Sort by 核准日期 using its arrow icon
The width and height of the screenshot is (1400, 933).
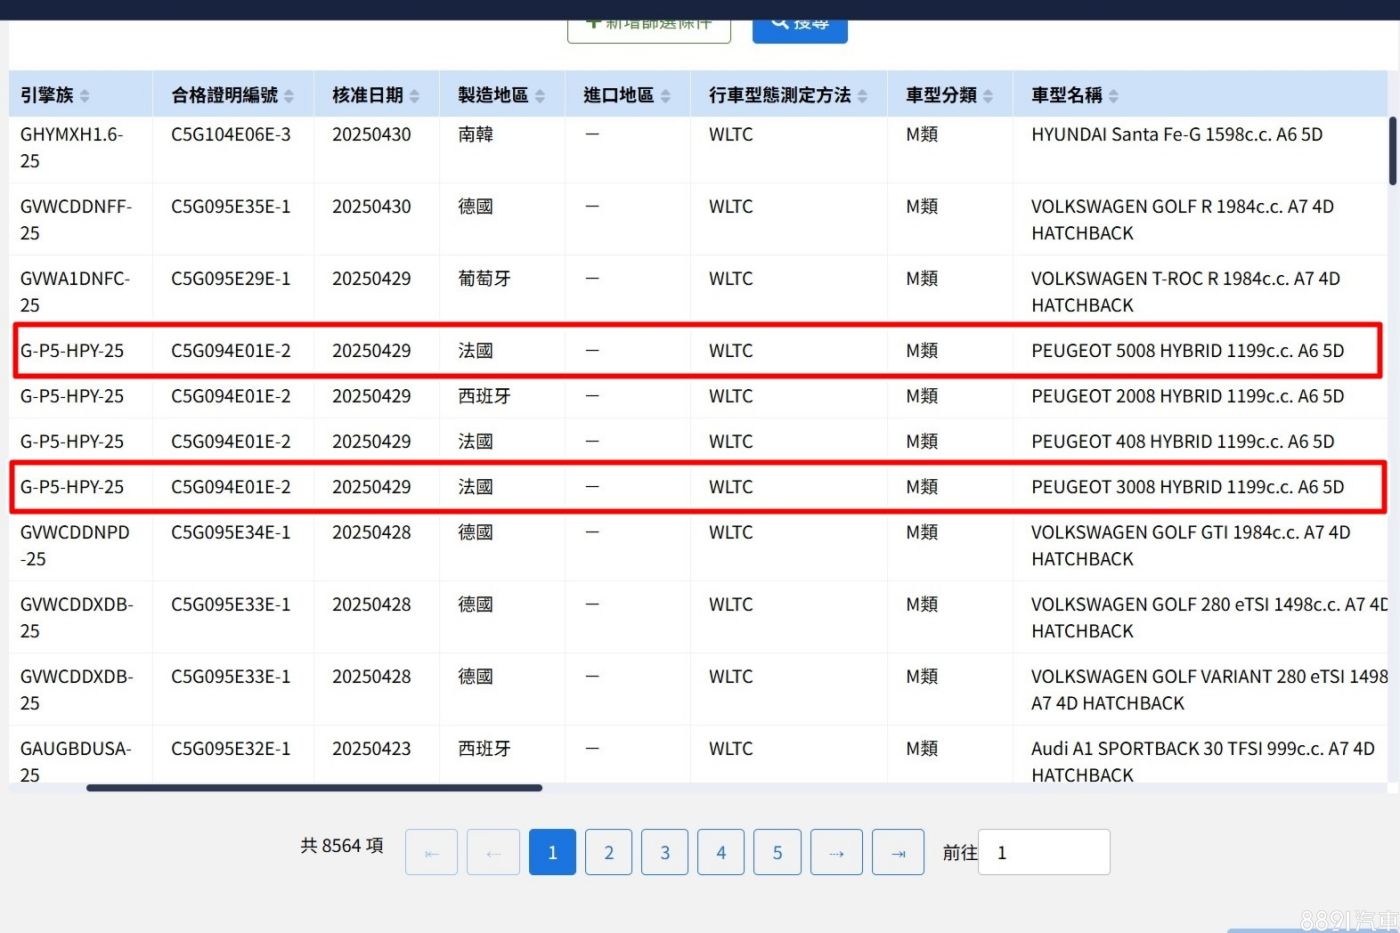tap(415, 96)
